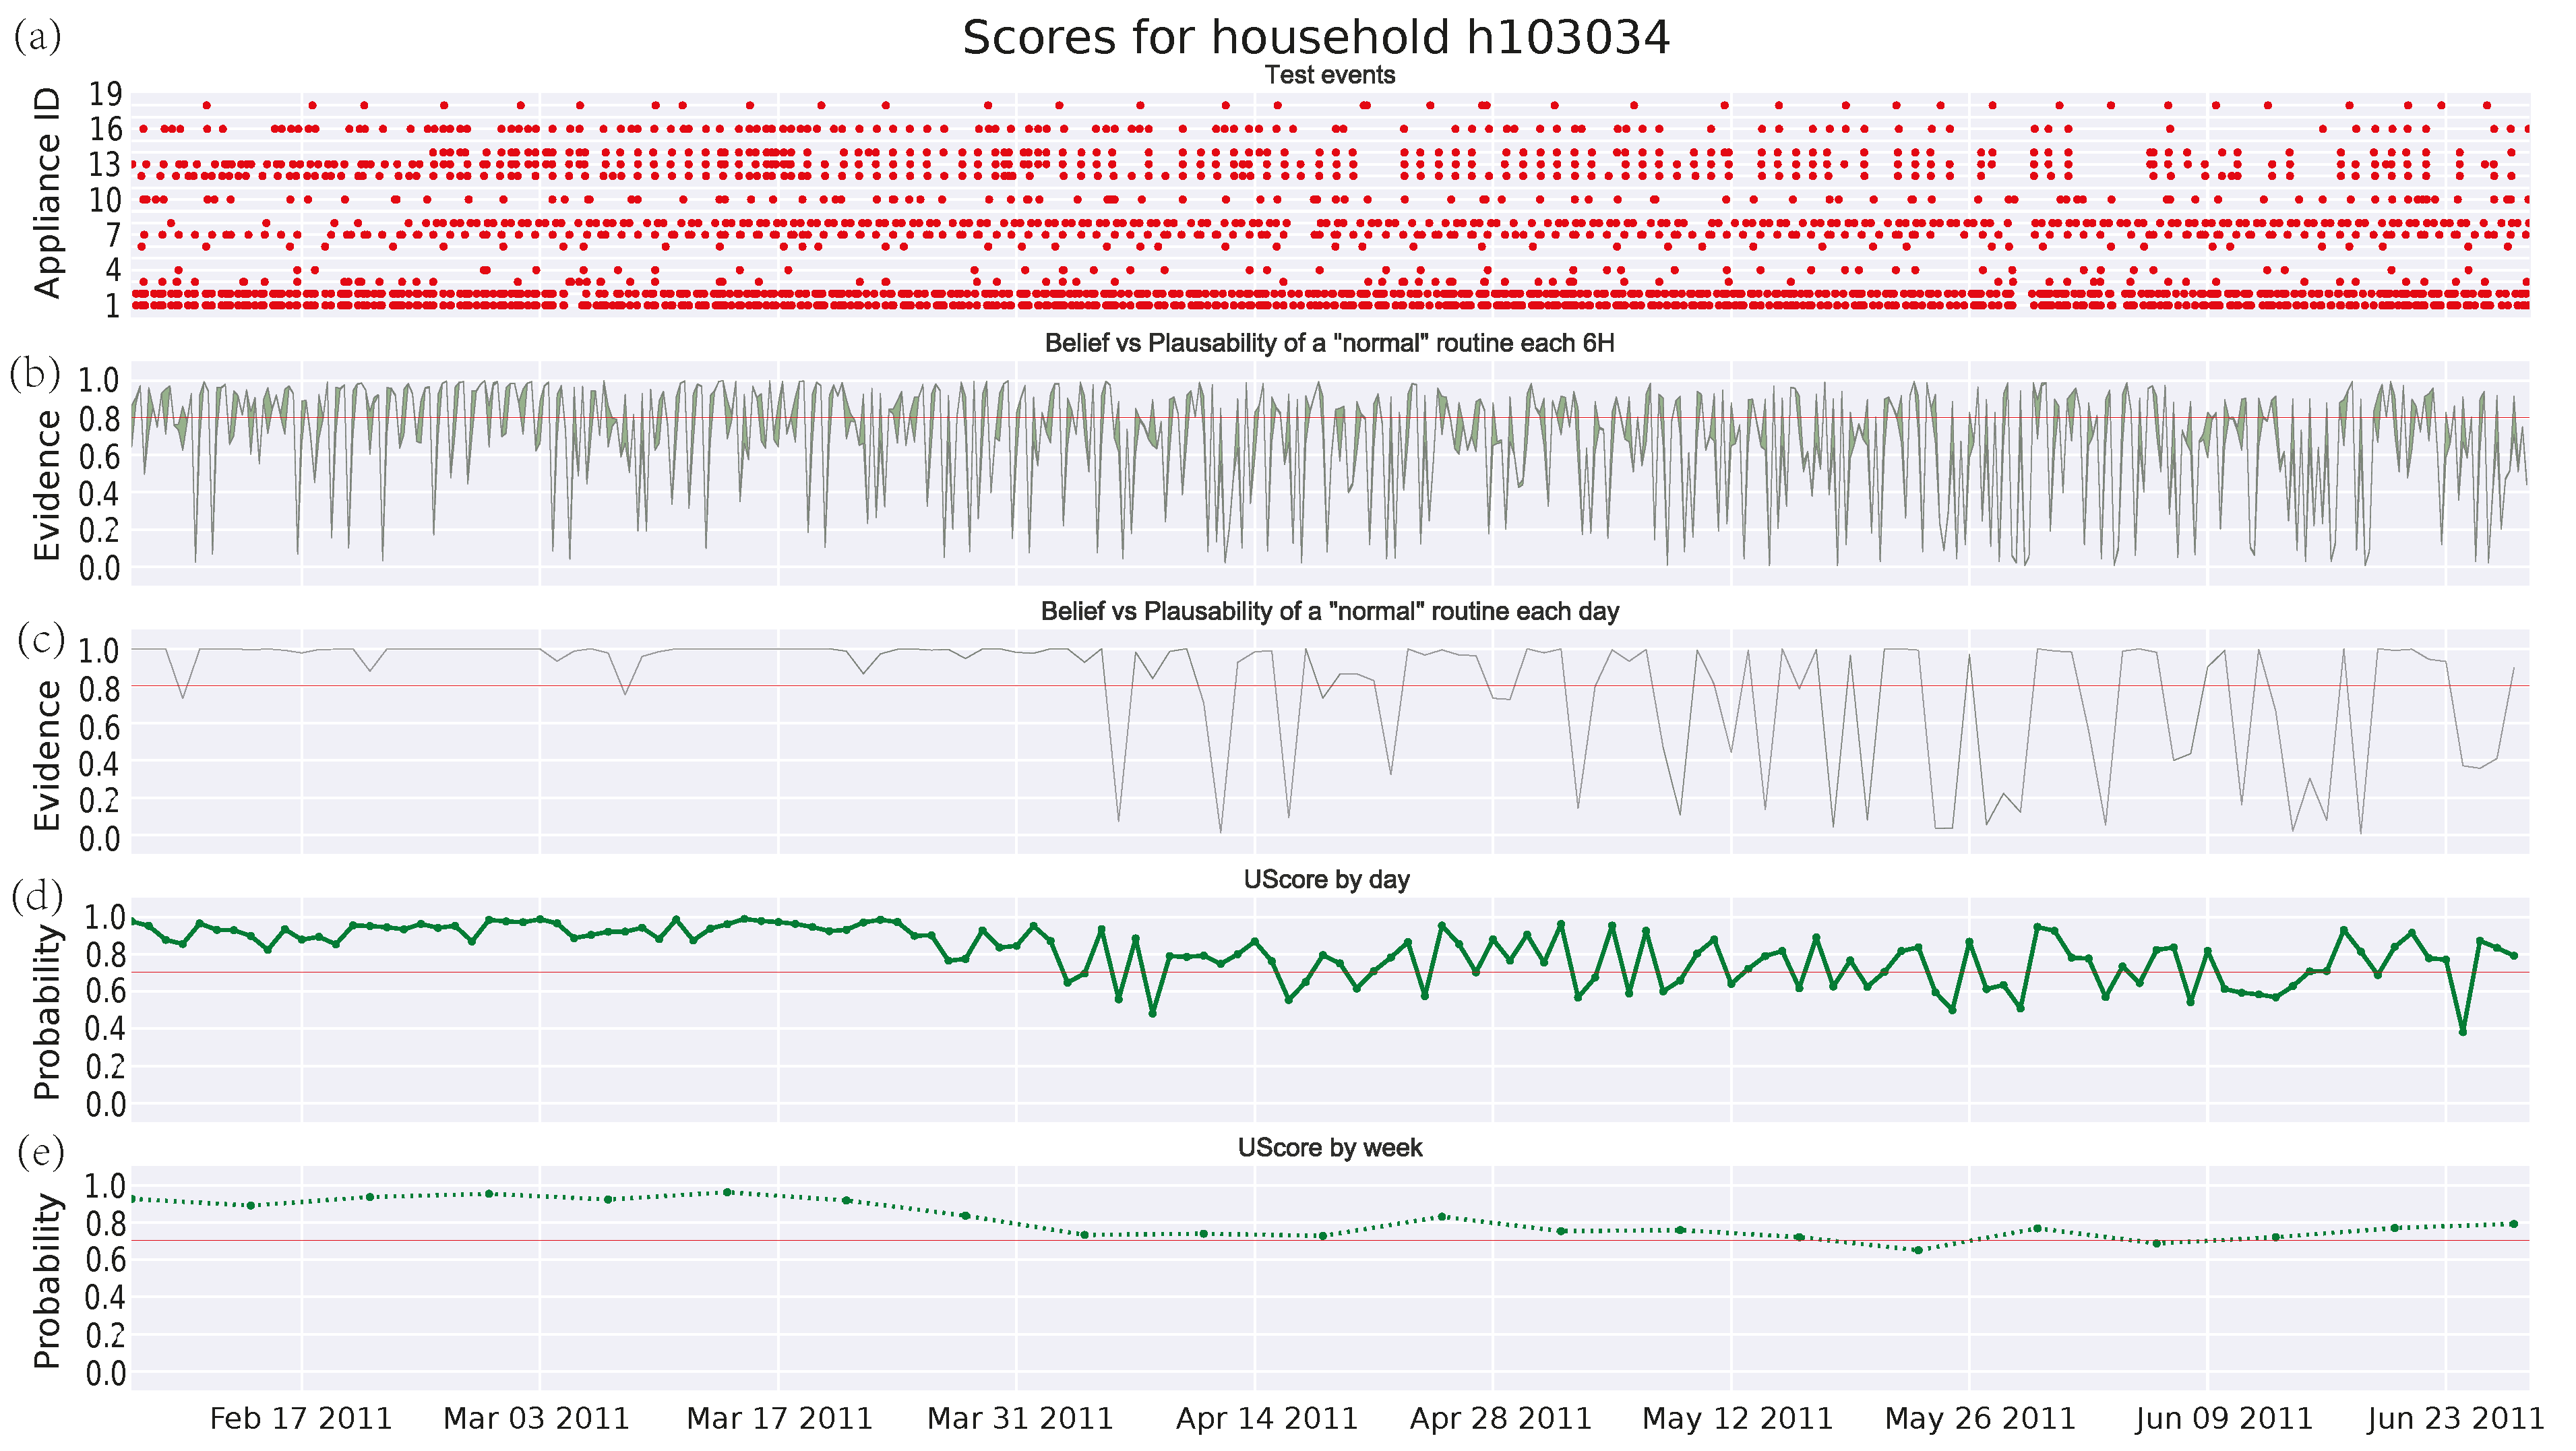Click the 'Mar 31 2011' date tick label

click(1020, 1418)
